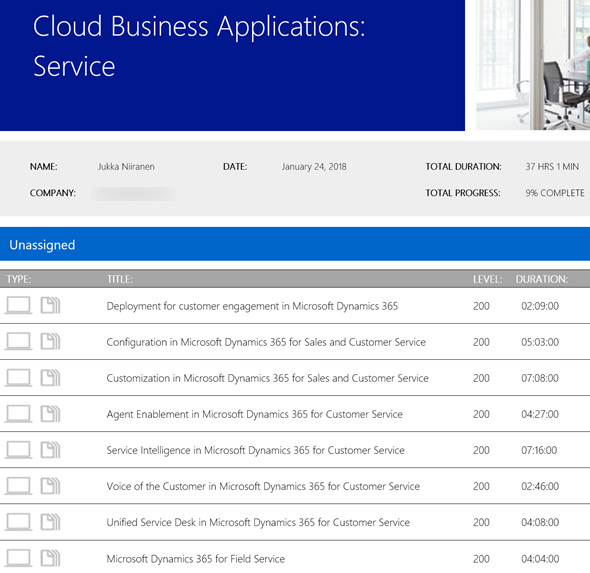Image resolution: width=590 pixels, height=573 pixels.
Task: Click duration 02:09:00 in Deployment row
Action: (x=540, y=306)
